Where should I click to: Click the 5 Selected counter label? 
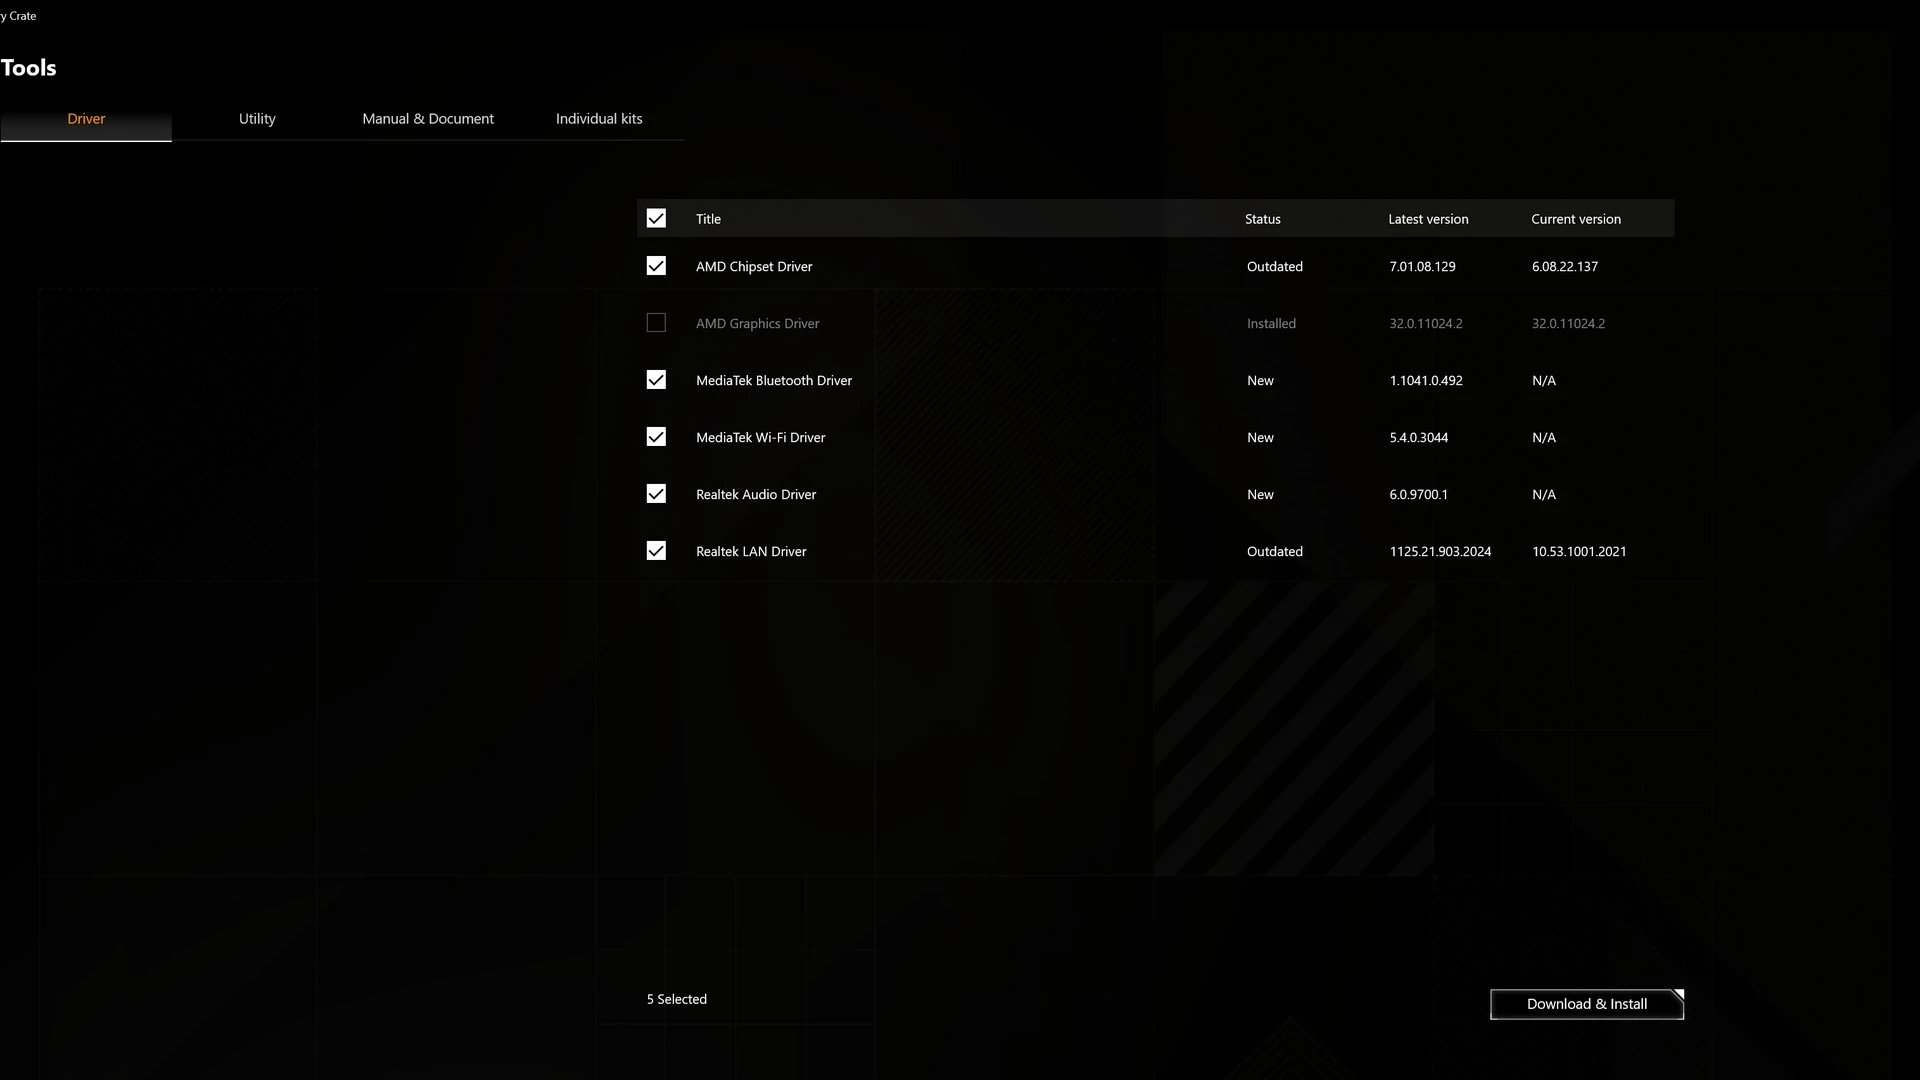point(676,999)
